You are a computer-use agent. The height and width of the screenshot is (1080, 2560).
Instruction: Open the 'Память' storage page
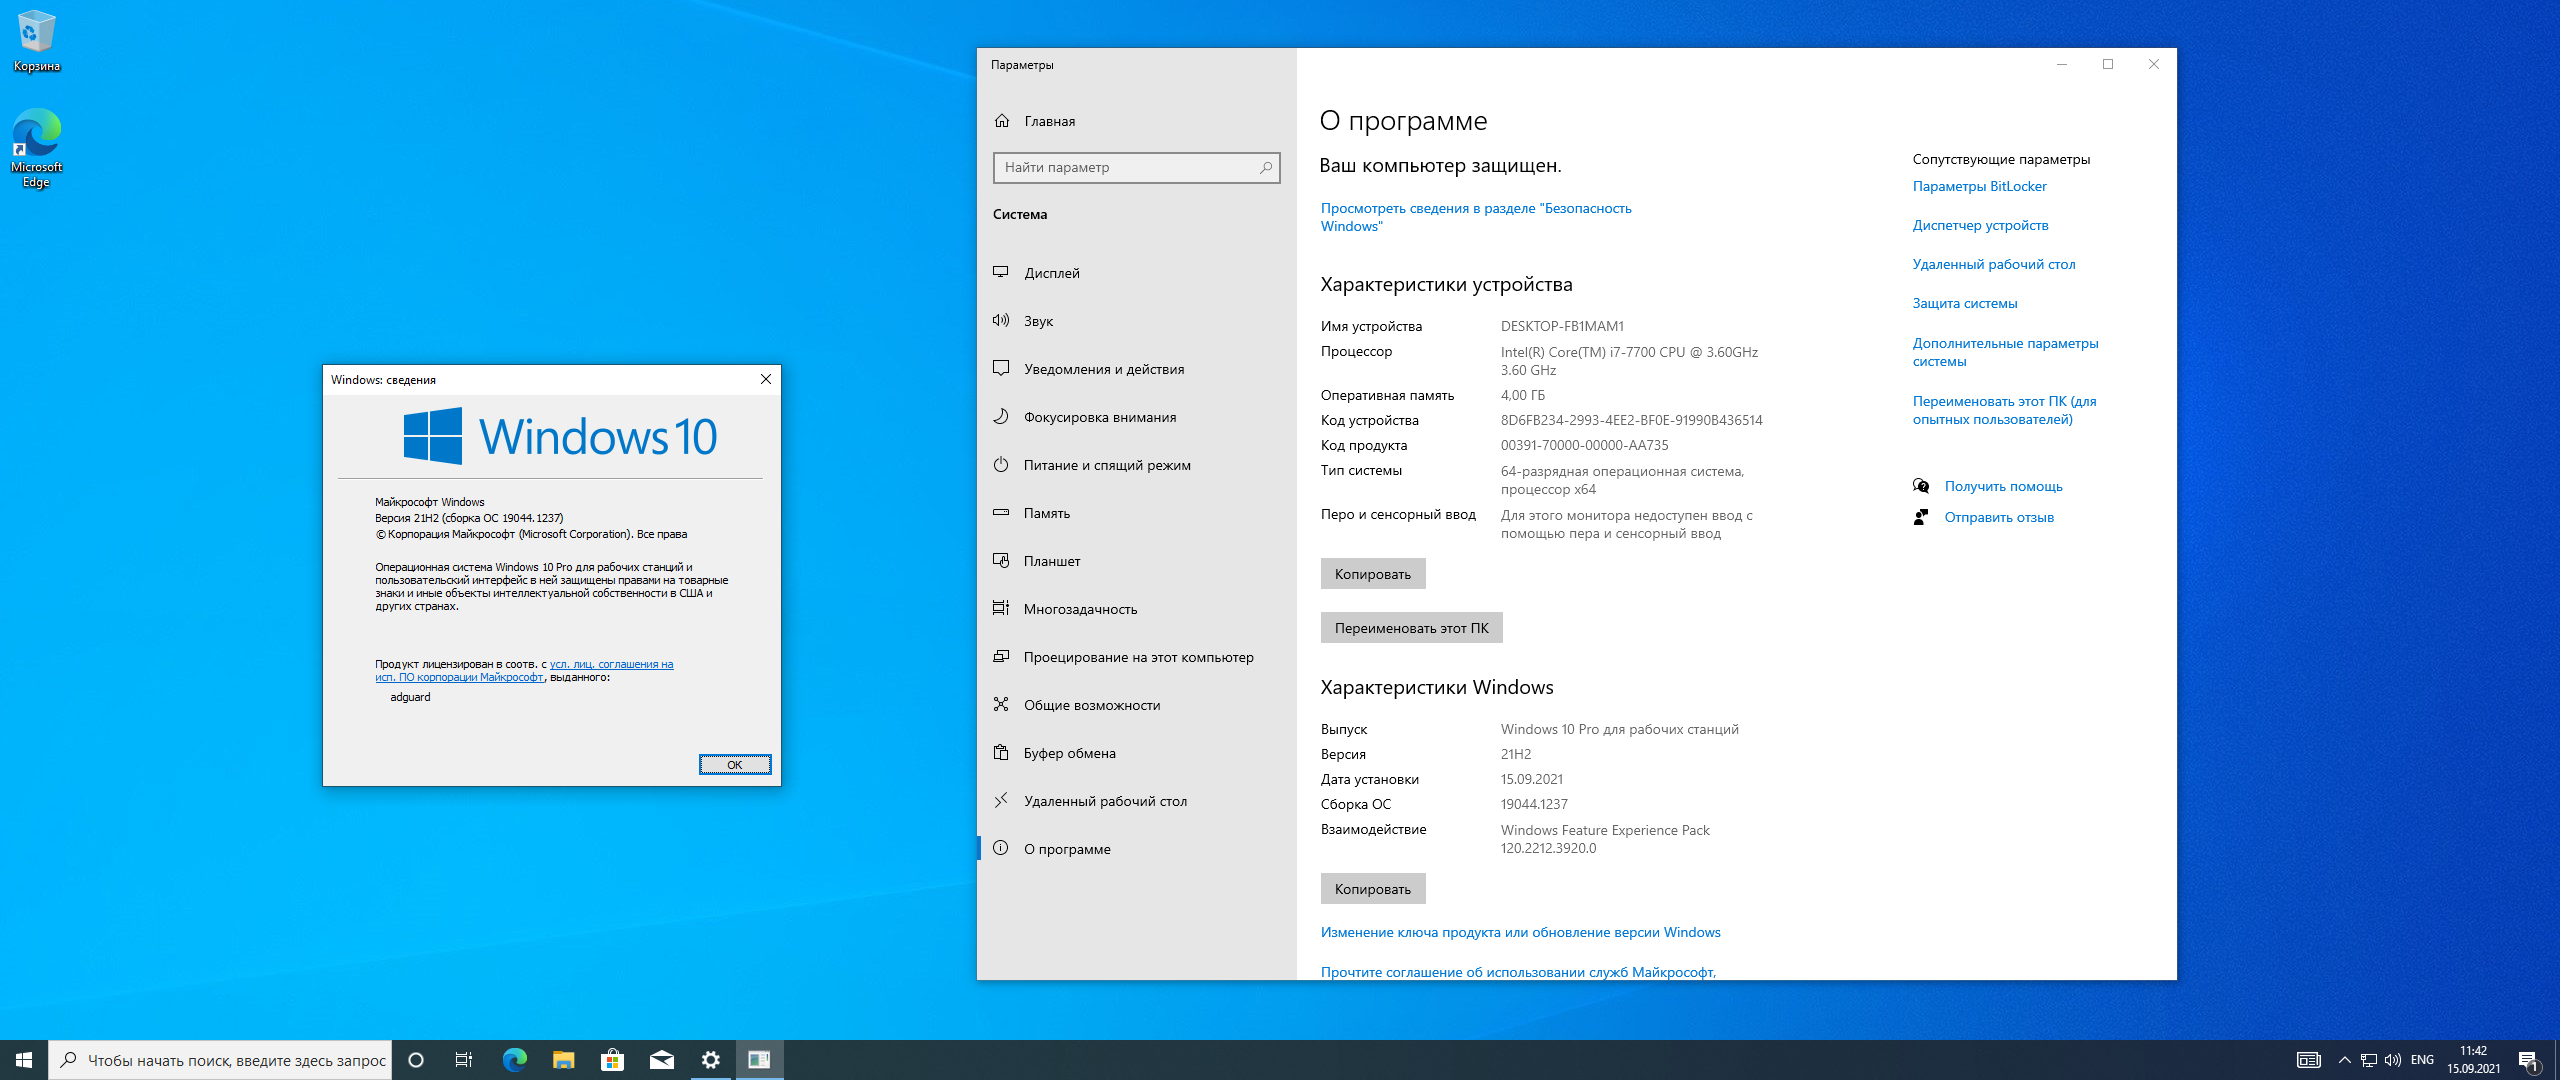pos(1136,513)
